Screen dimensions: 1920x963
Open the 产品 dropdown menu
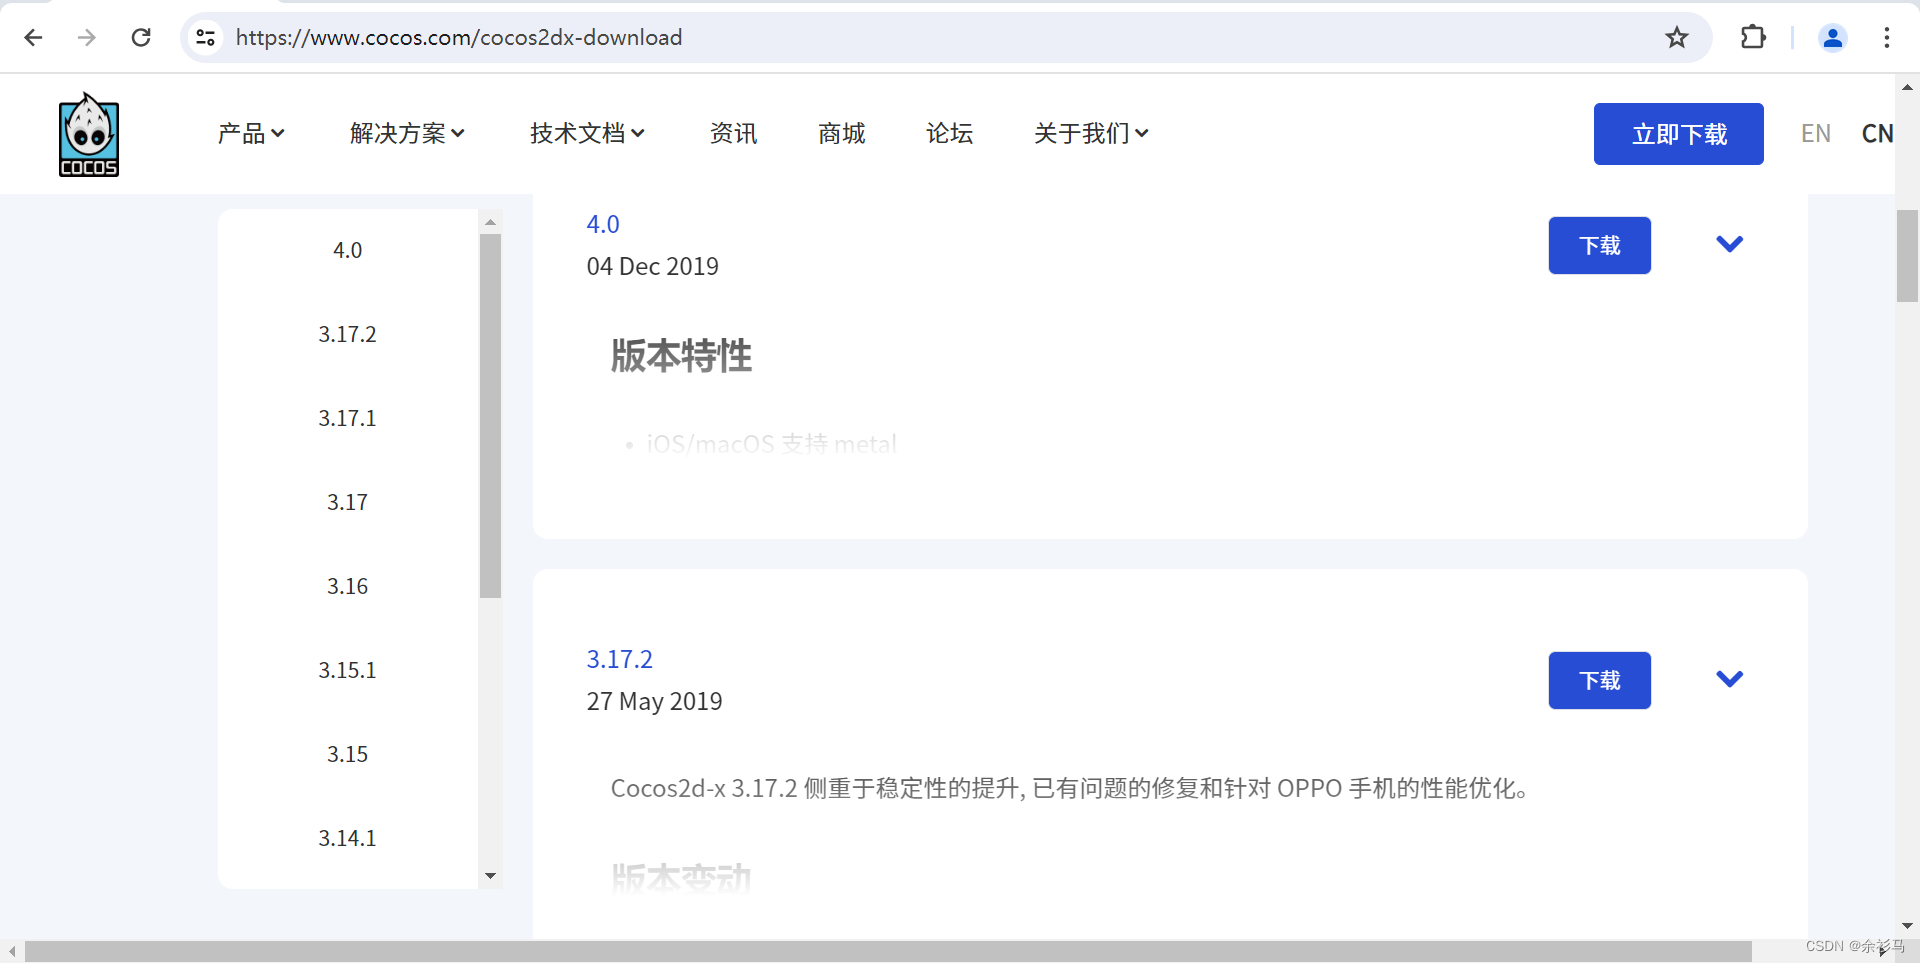[251, 133]
